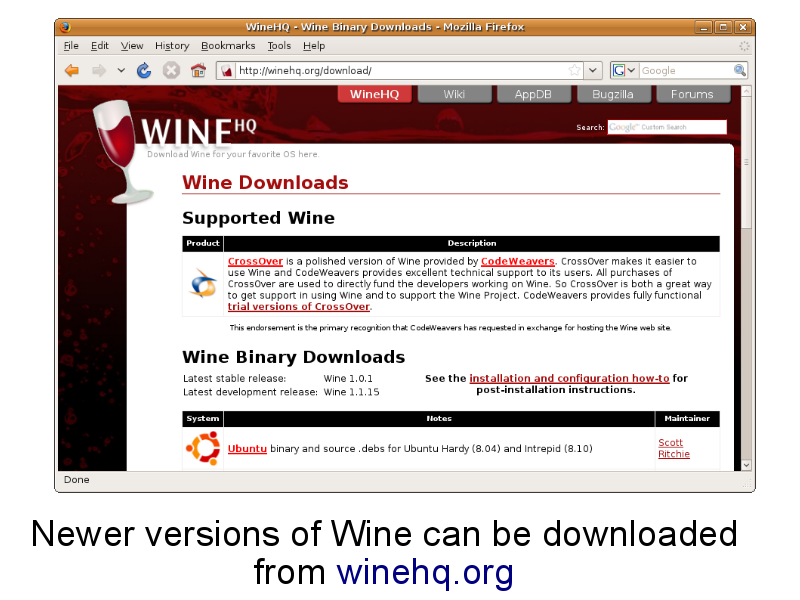Click the System column header
The image size is (800, 600).
pos(203,419)
